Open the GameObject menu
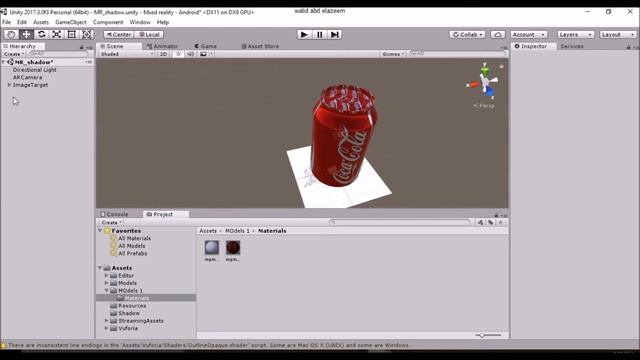 (x=71, y=22)
